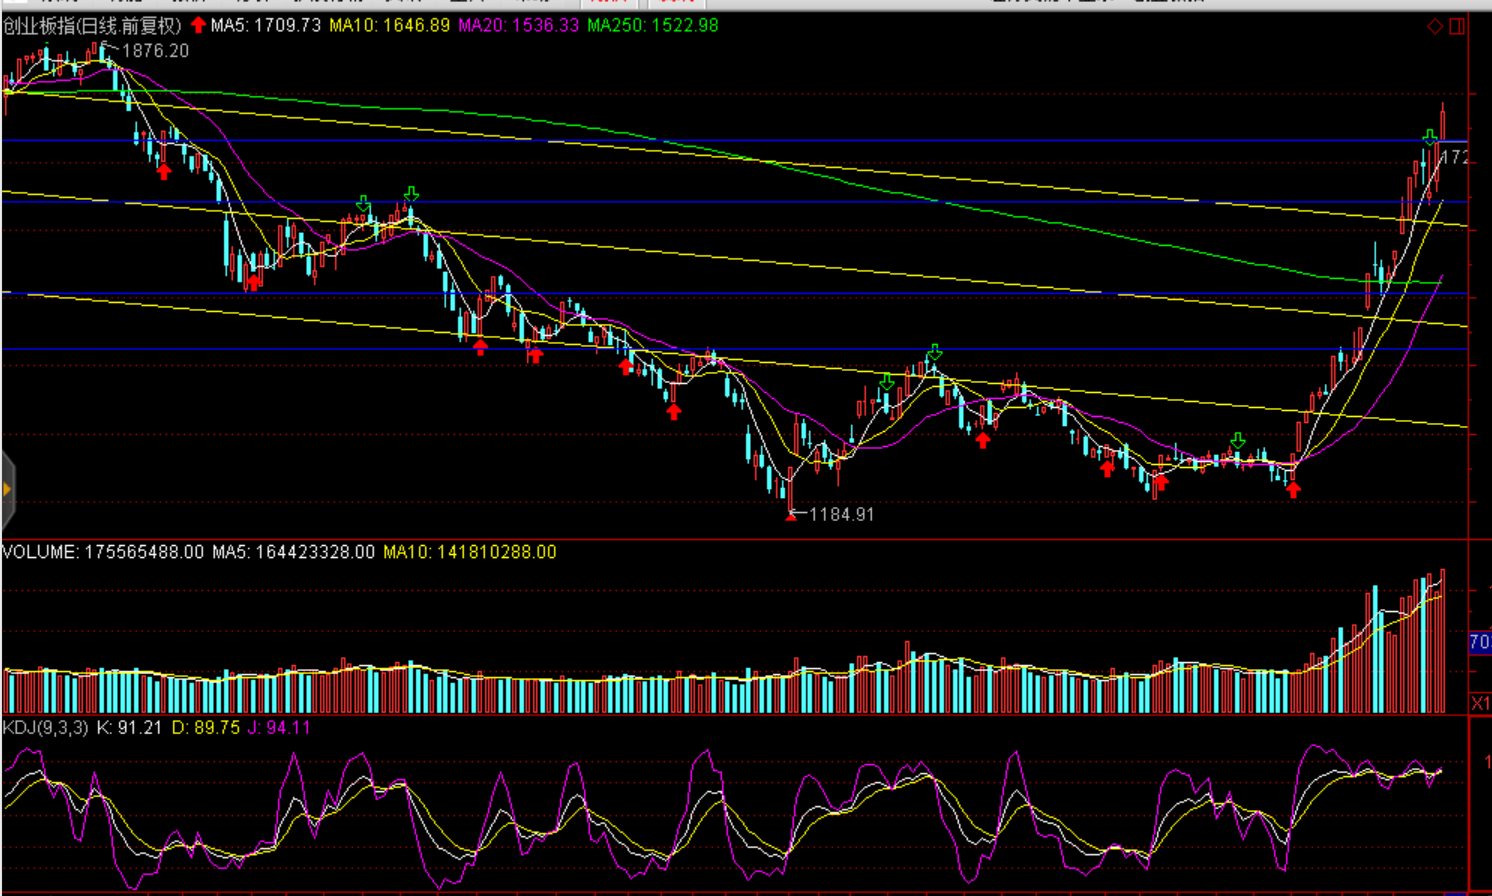Viewport: 1492px width, 896px height.
Task: Click the red diamond icon at top right
Action: pos(1435,26)
